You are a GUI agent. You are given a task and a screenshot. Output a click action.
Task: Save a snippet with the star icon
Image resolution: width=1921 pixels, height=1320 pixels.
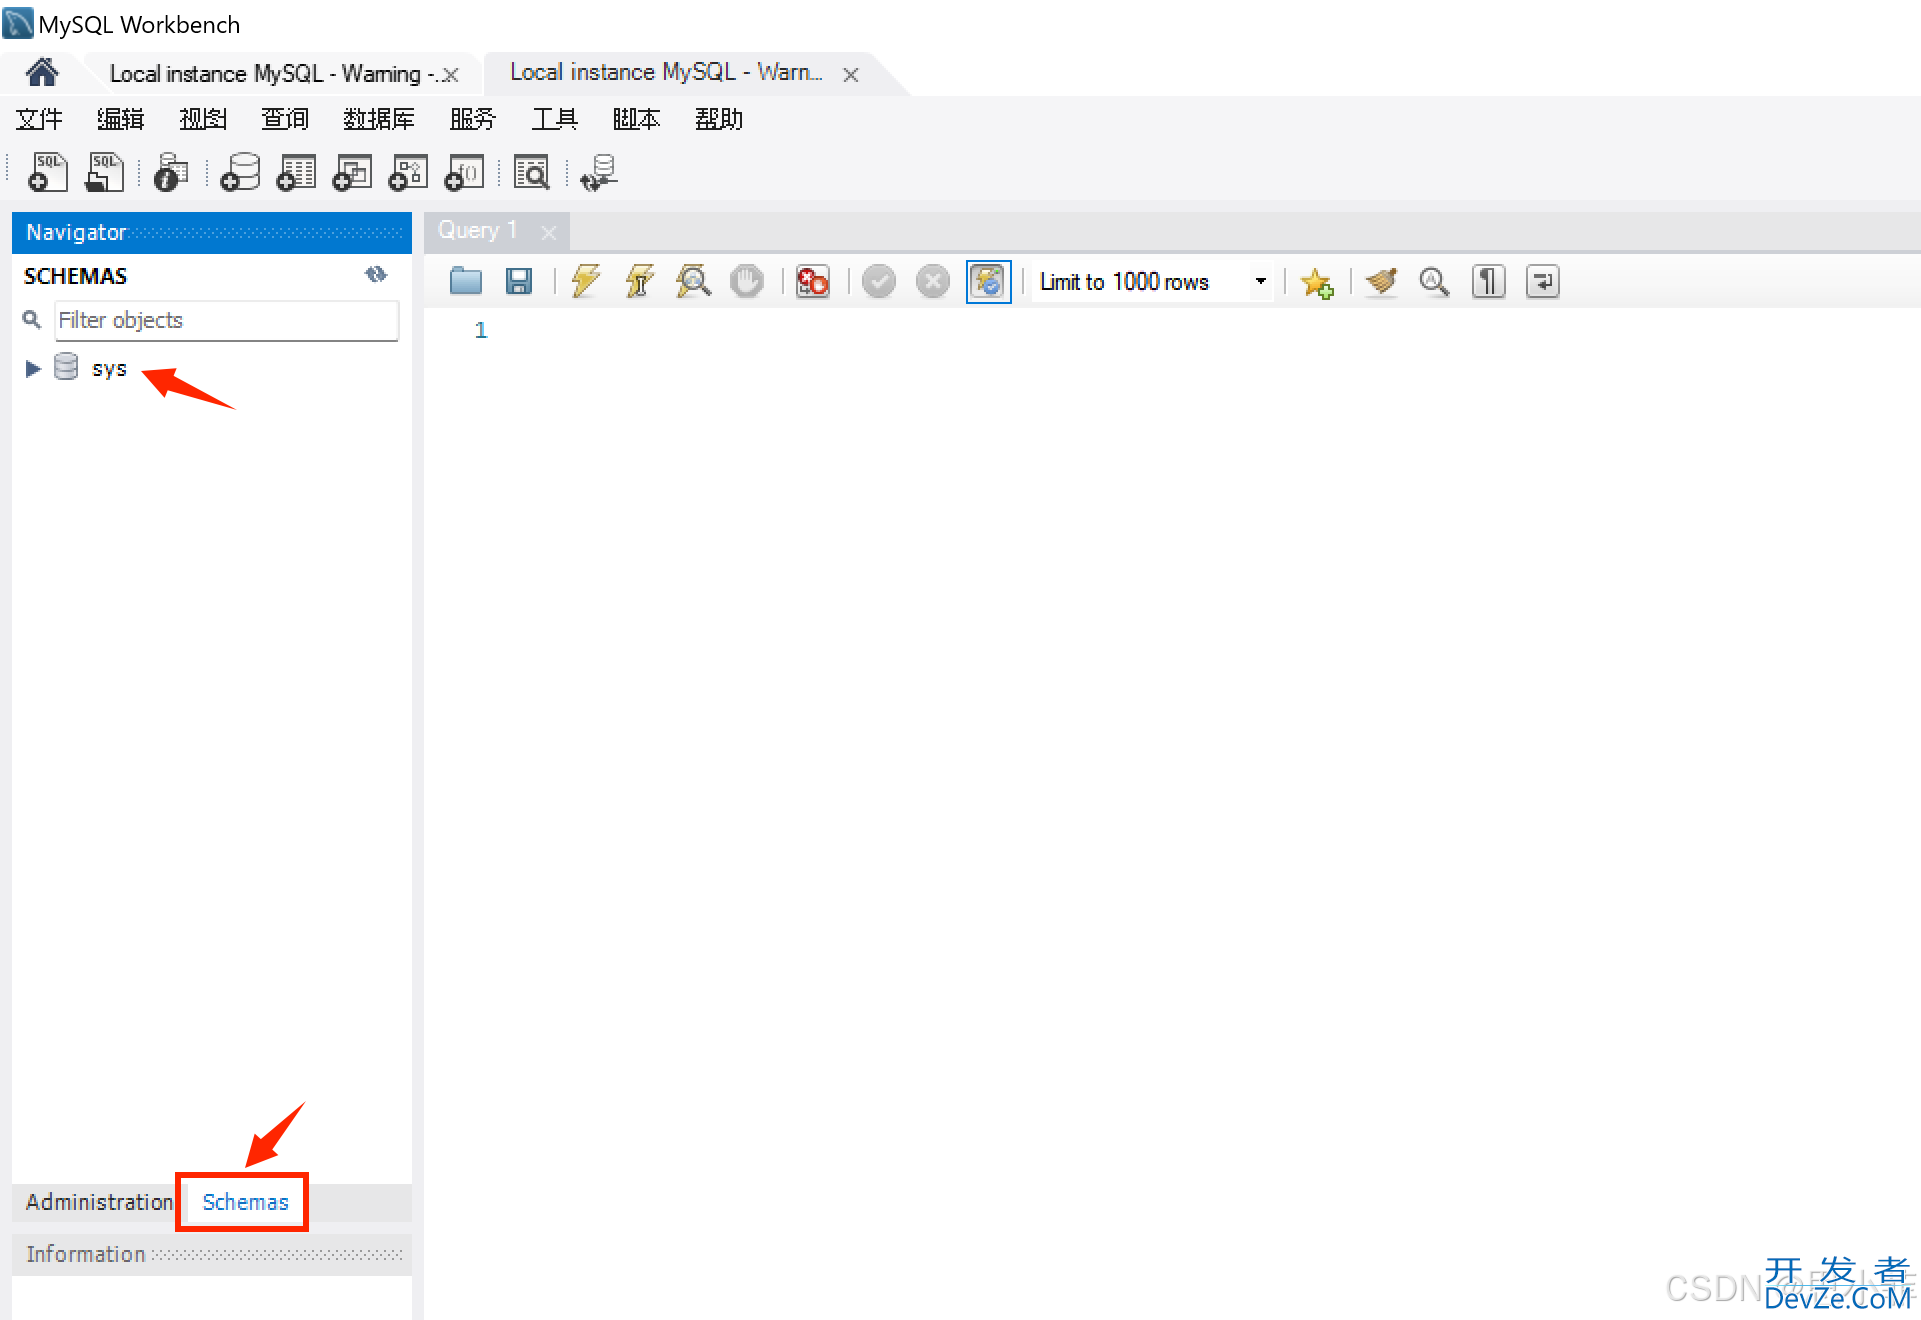(1317, 282)
